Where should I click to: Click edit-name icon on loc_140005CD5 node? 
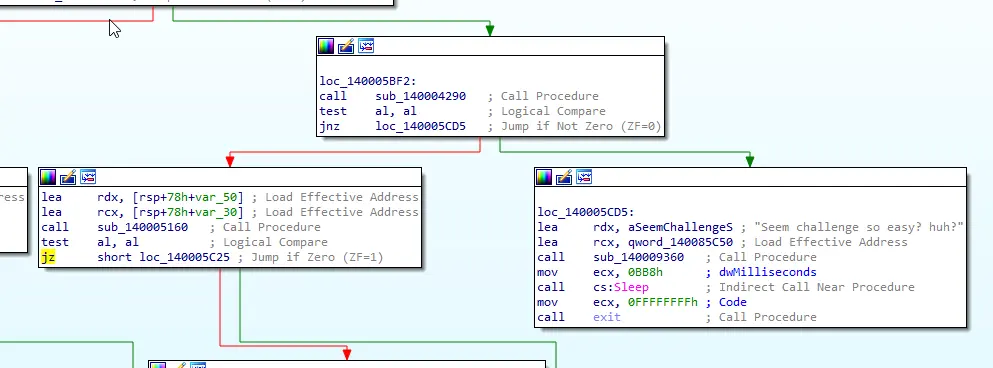pos(564,177)
